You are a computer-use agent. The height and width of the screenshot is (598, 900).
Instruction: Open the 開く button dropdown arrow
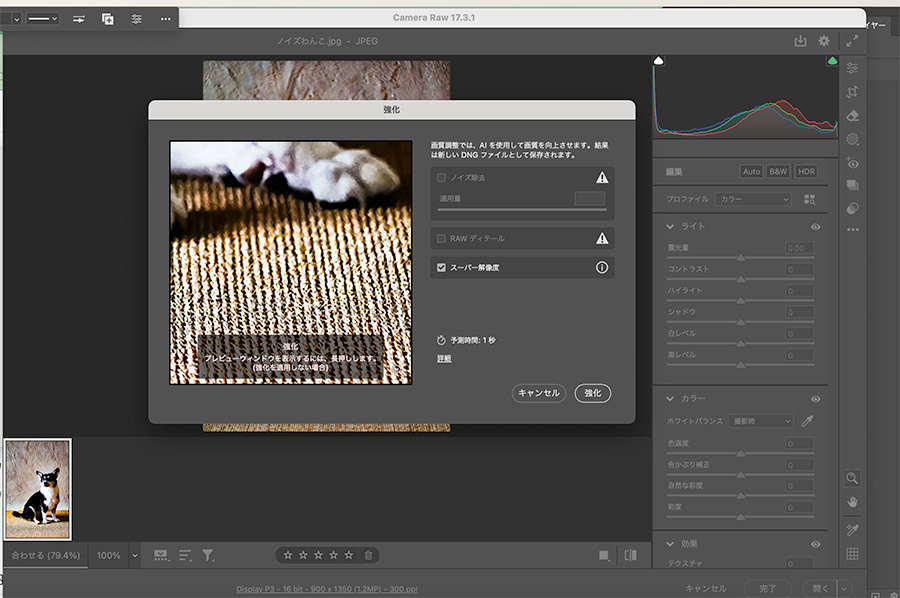[844, 589]
